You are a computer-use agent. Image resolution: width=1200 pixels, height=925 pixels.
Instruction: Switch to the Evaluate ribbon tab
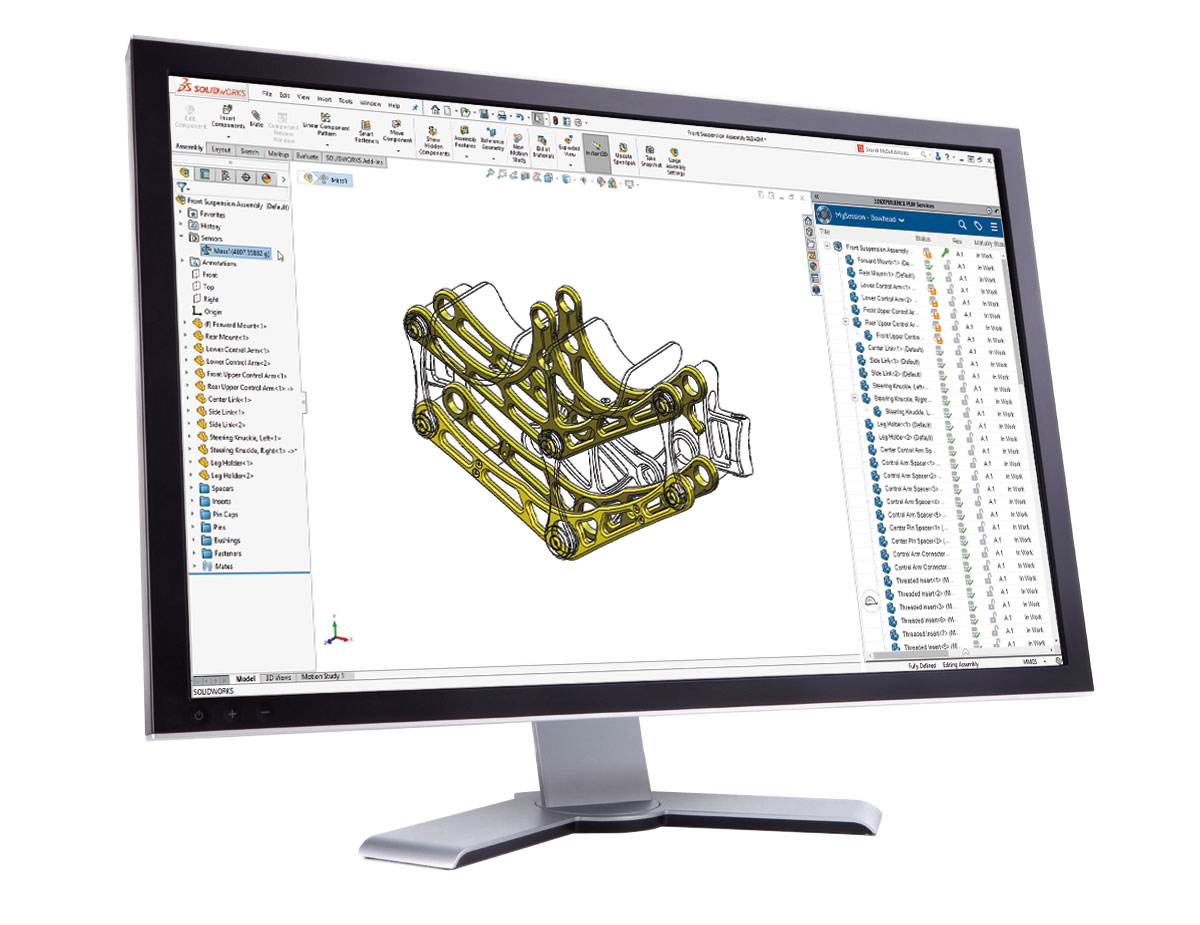(308, 158)
